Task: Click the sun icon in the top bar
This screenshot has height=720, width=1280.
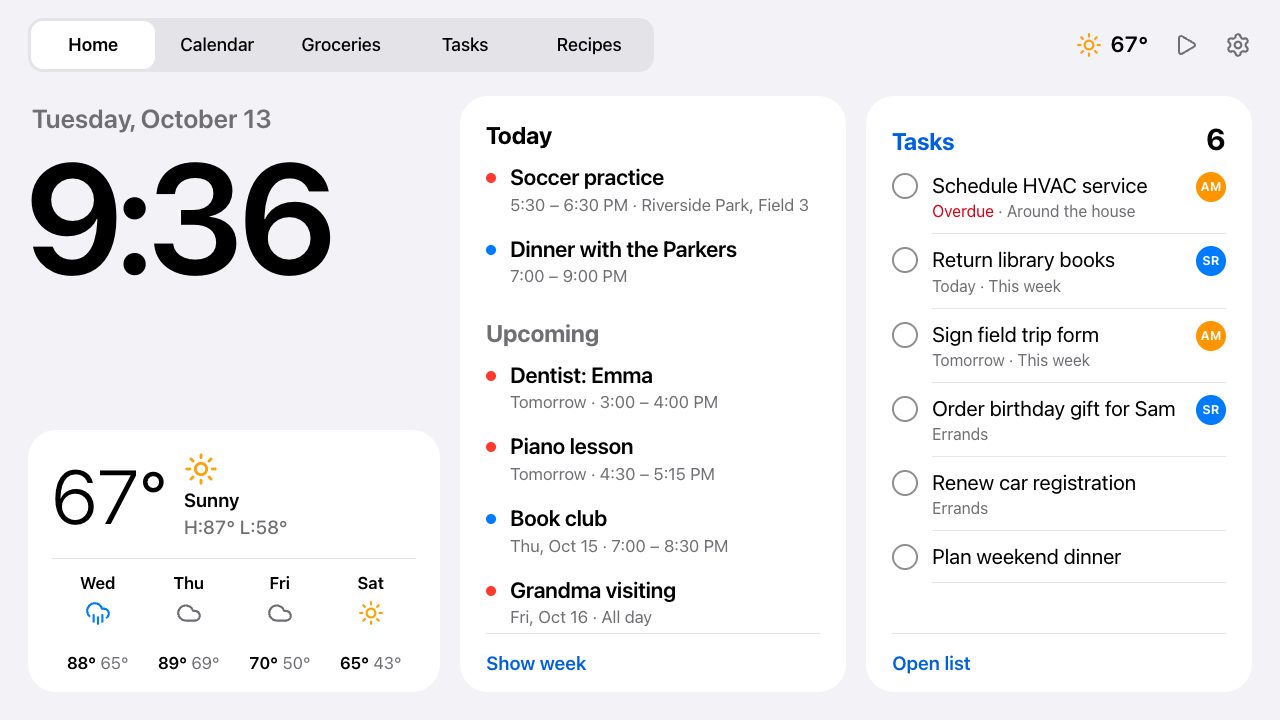Action: tap(1089, 45)
